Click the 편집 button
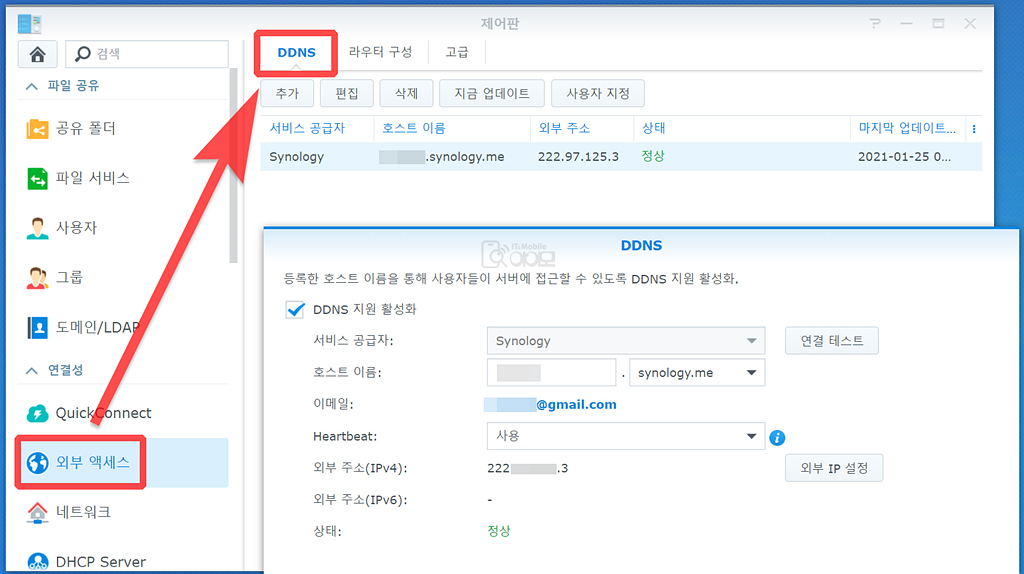Viewport: 1024px width, 574px height. click(x=347, y=93)
